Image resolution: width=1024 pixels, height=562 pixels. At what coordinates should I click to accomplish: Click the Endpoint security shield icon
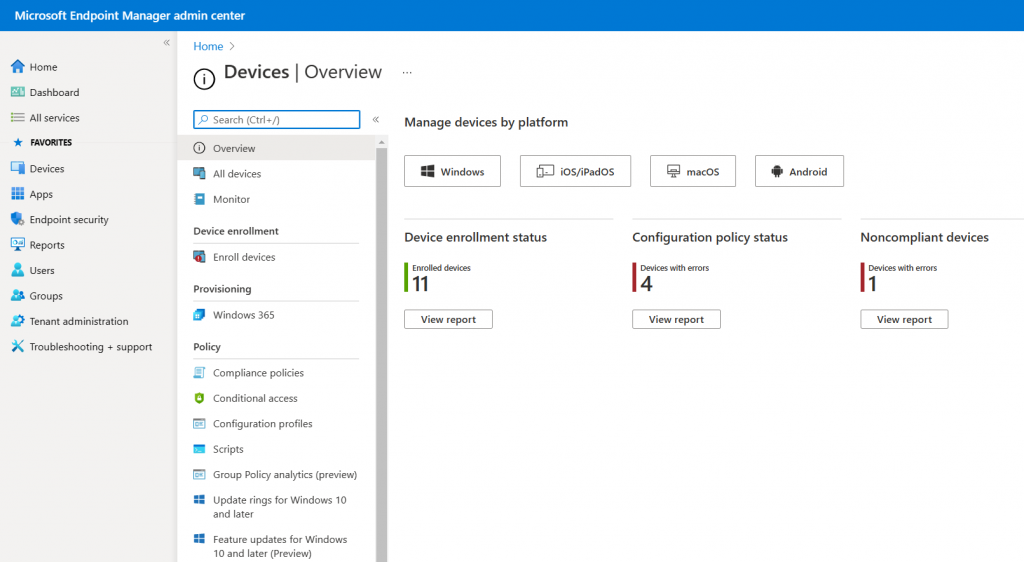[18, 219]
